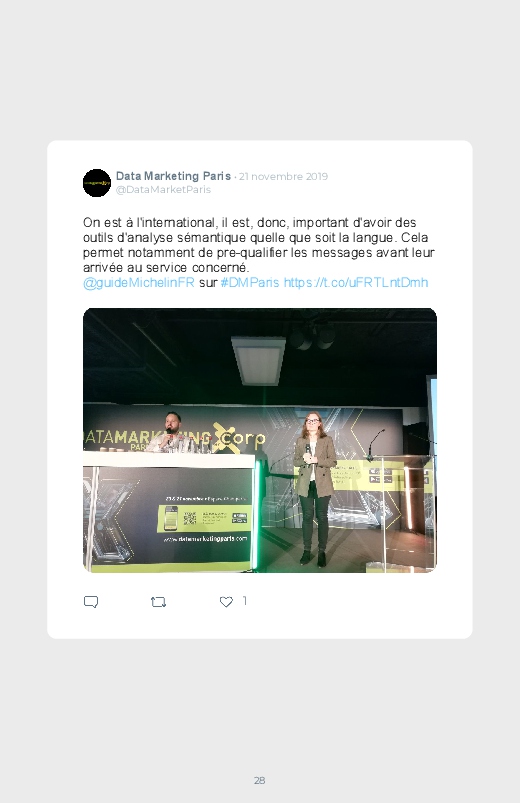This screenshot has width=520, height=803.
Task: Click page number 28 at the bottom
Action: click(260, 780)
